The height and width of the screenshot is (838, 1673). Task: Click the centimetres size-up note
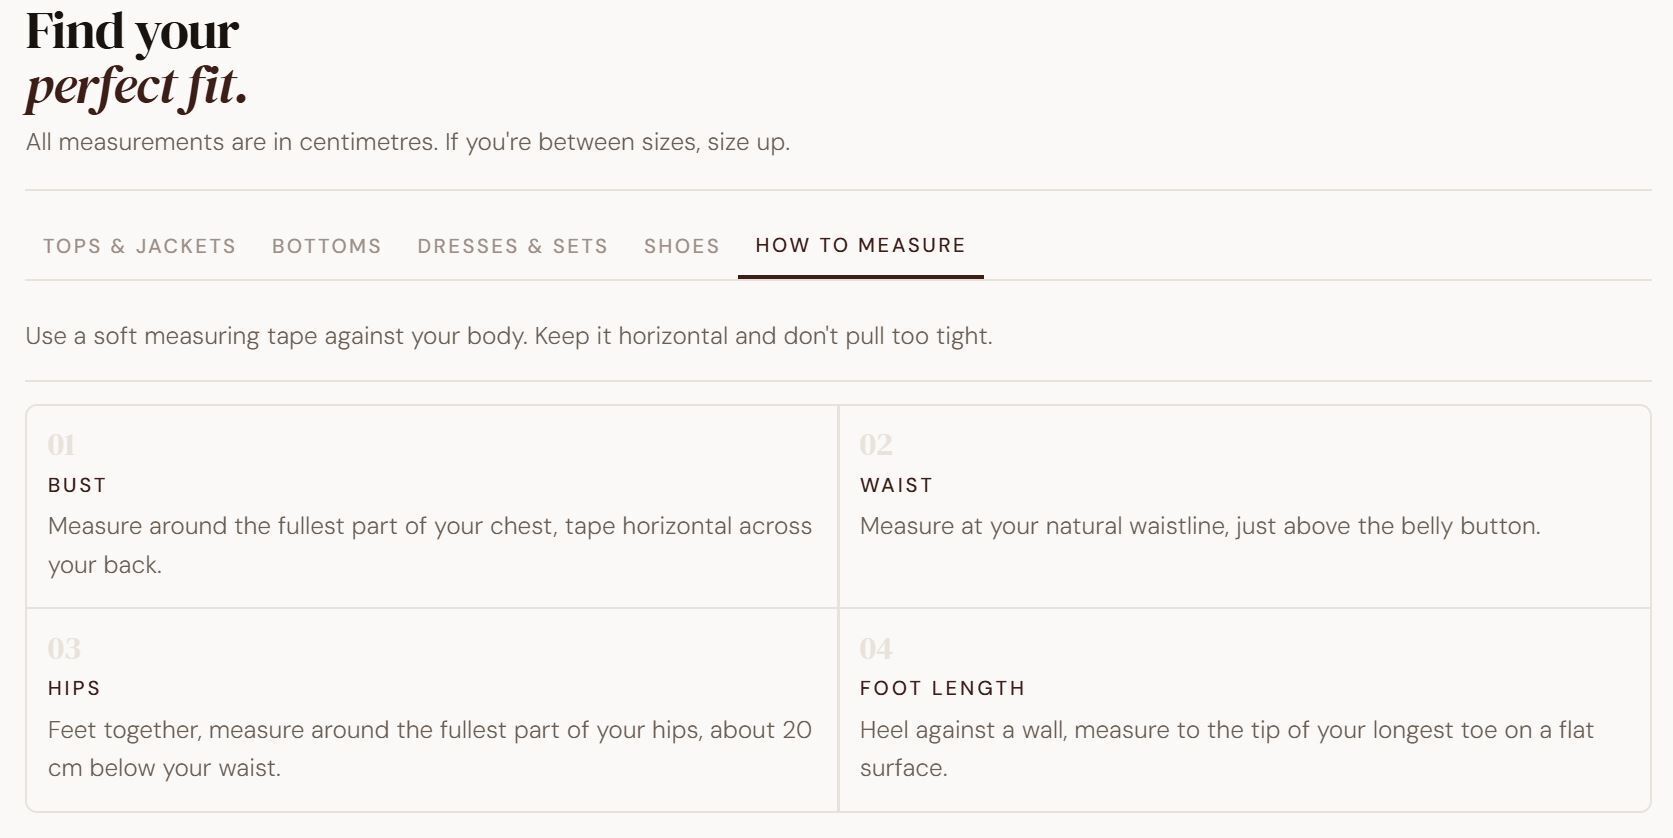tap(408, 142)
